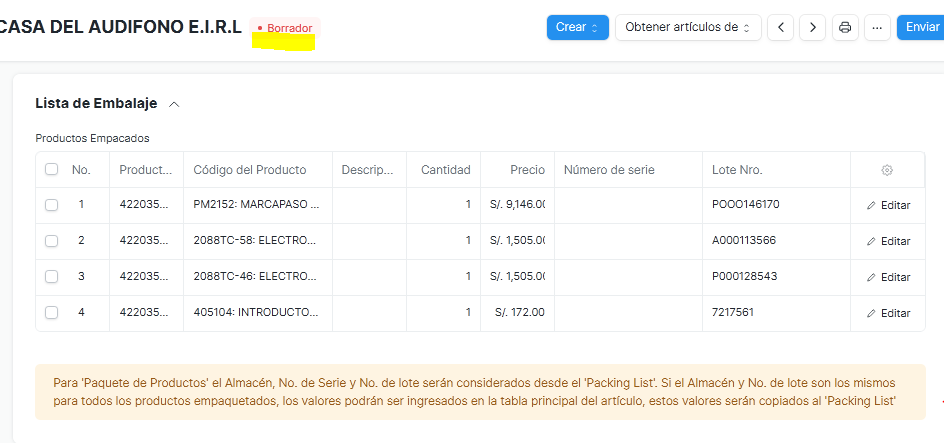Open the Crear dropdown
944x443 pixels.
pos(577,27)
